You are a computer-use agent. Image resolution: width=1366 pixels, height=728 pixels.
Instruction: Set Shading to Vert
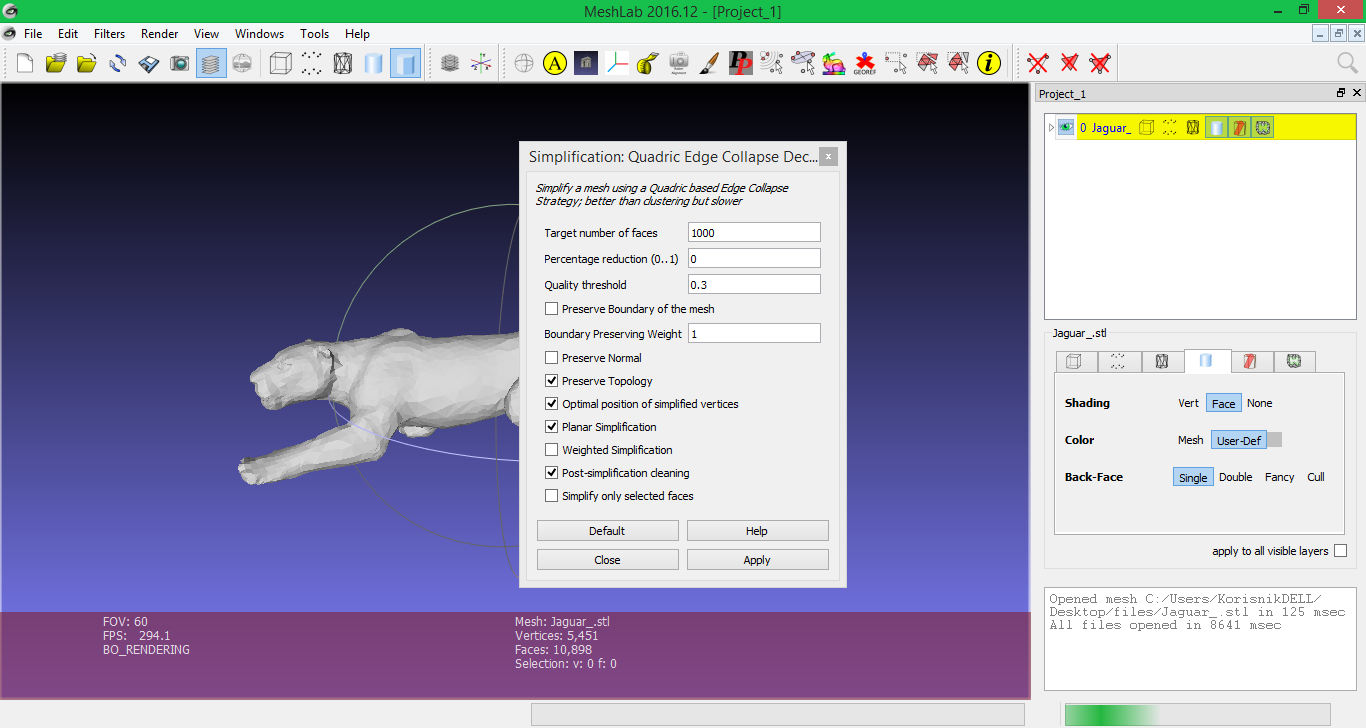point(1188,403)
